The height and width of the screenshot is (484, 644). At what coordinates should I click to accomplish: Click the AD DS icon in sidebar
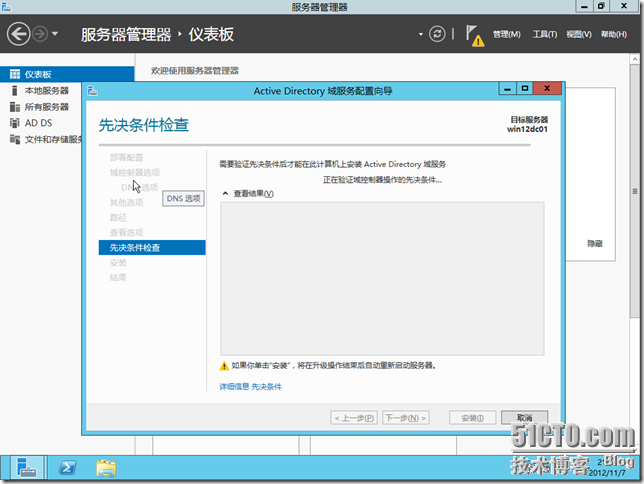coord(15,123)
